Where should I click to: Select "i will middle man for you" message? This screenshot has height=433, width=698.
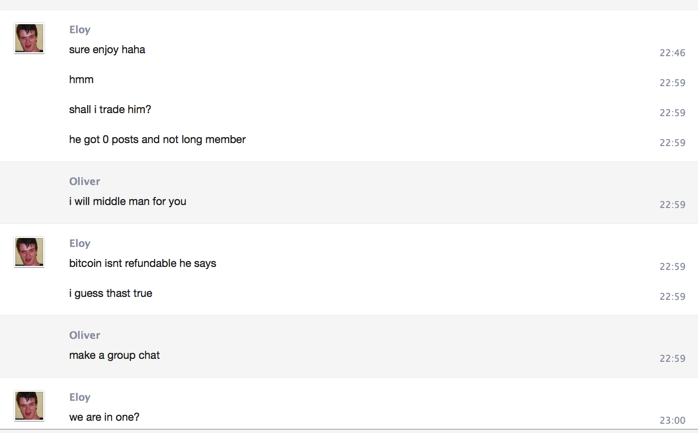pyautogui.click(x=127, y=202)
